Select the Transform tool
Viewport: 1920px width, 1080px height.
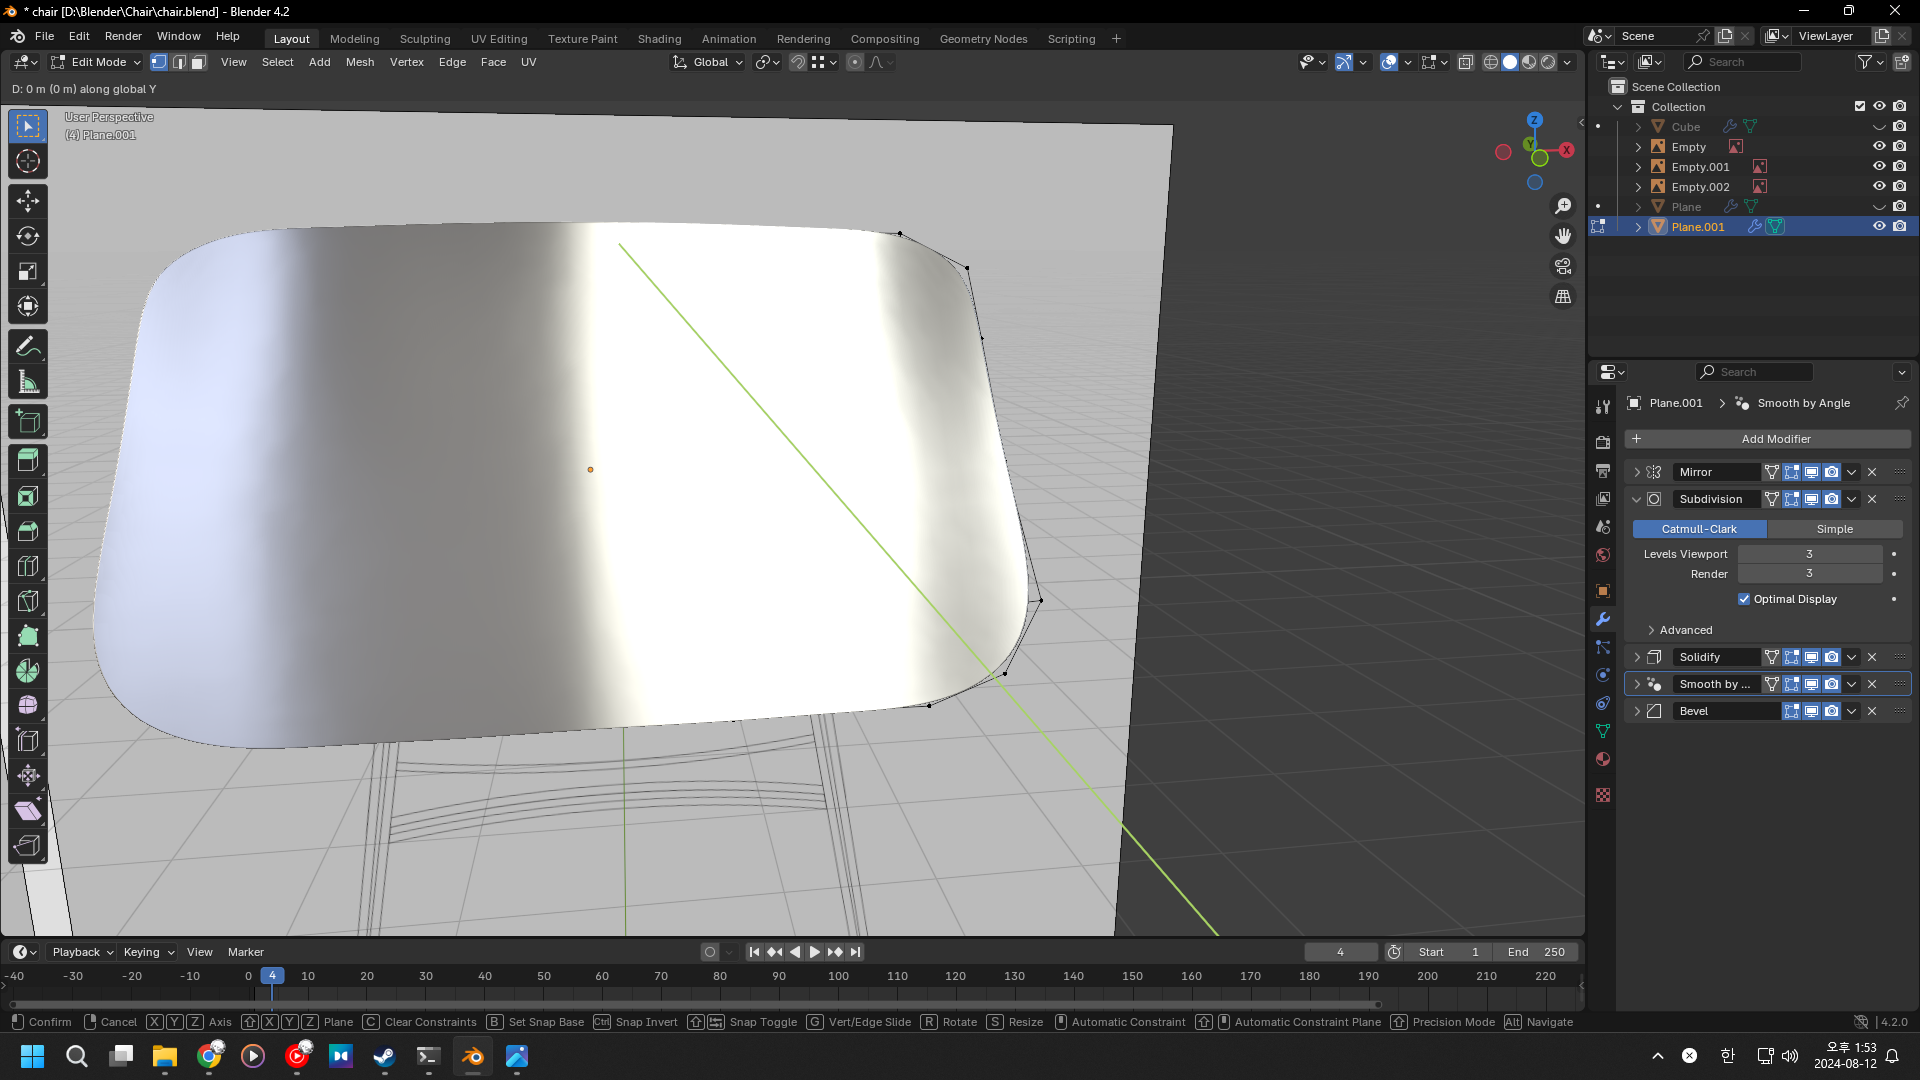[x=28, y=306]
